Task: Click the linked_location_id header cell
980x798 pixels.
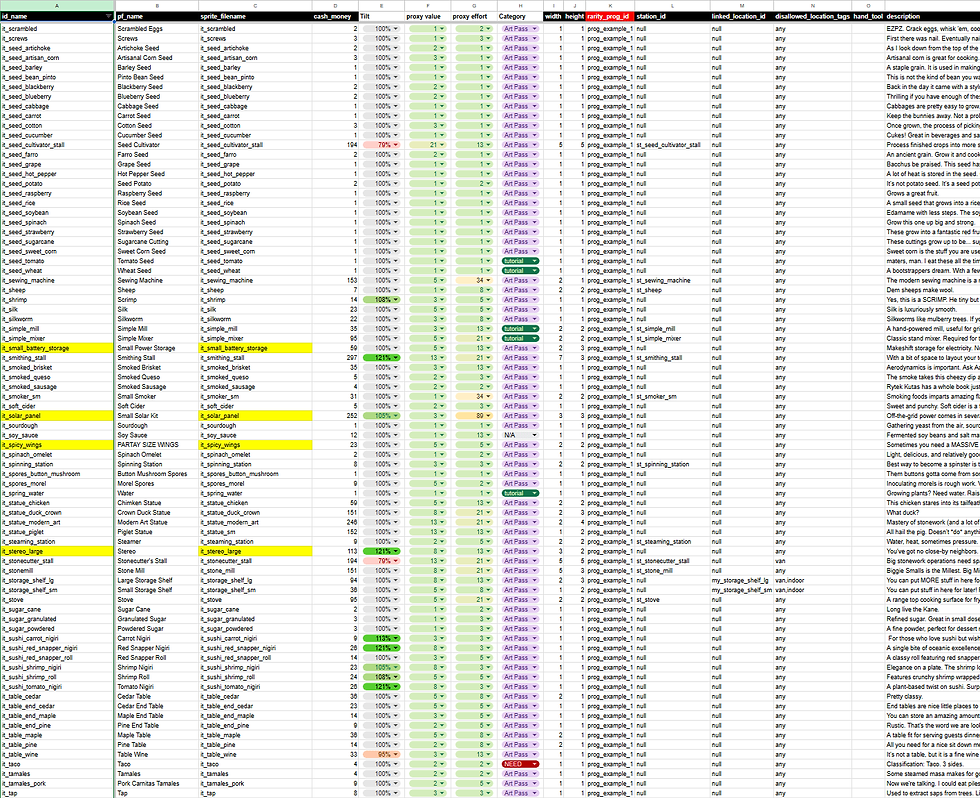Action: (741, 16)
